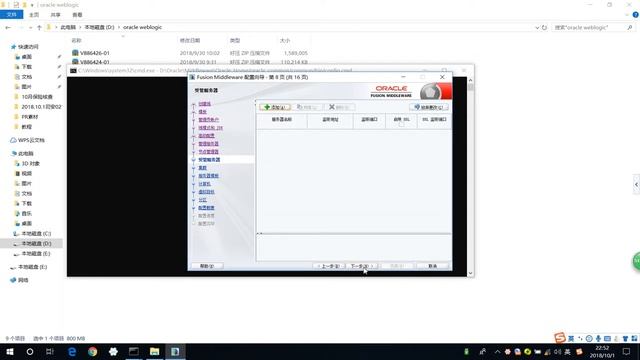
Task: Toggle the 启用 SSL header checkbox
Action: coord(401,124)
